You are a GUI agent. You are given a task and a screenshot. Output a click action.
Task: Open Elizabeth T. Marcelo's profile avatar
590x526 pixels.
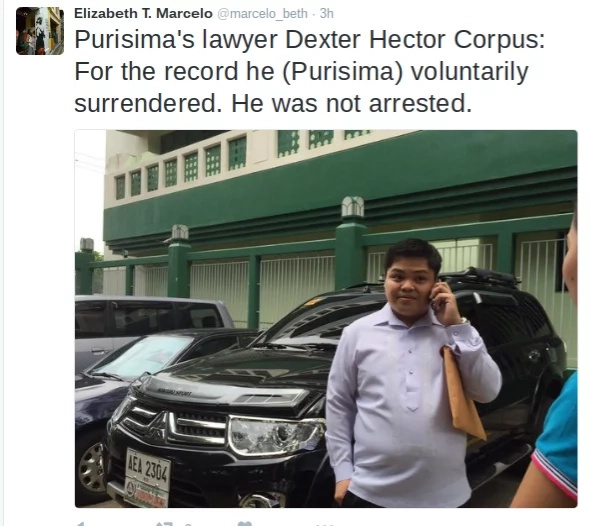(x=40, y=31)
